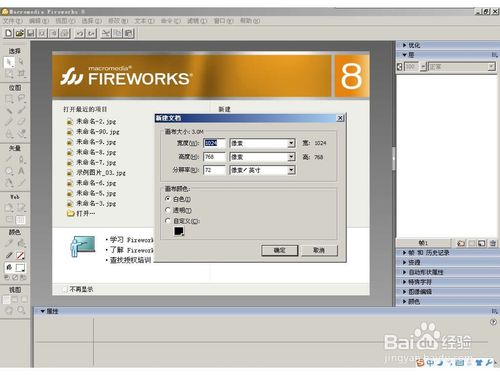Click the 取消 Cancel button
Image resolution: width=500 pixels, height=375 pixels.
[319, 250]
